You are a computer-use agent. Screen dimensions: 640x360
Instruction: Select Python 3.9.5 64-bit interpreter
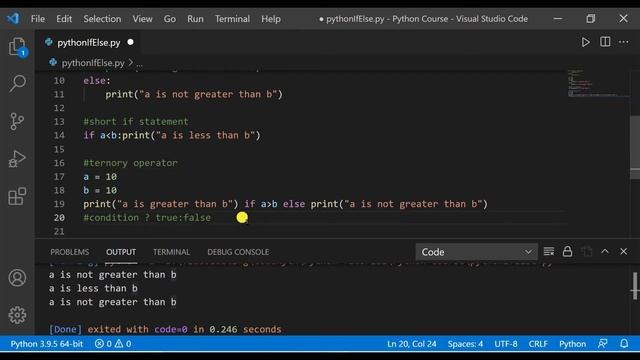coord(47,344)
